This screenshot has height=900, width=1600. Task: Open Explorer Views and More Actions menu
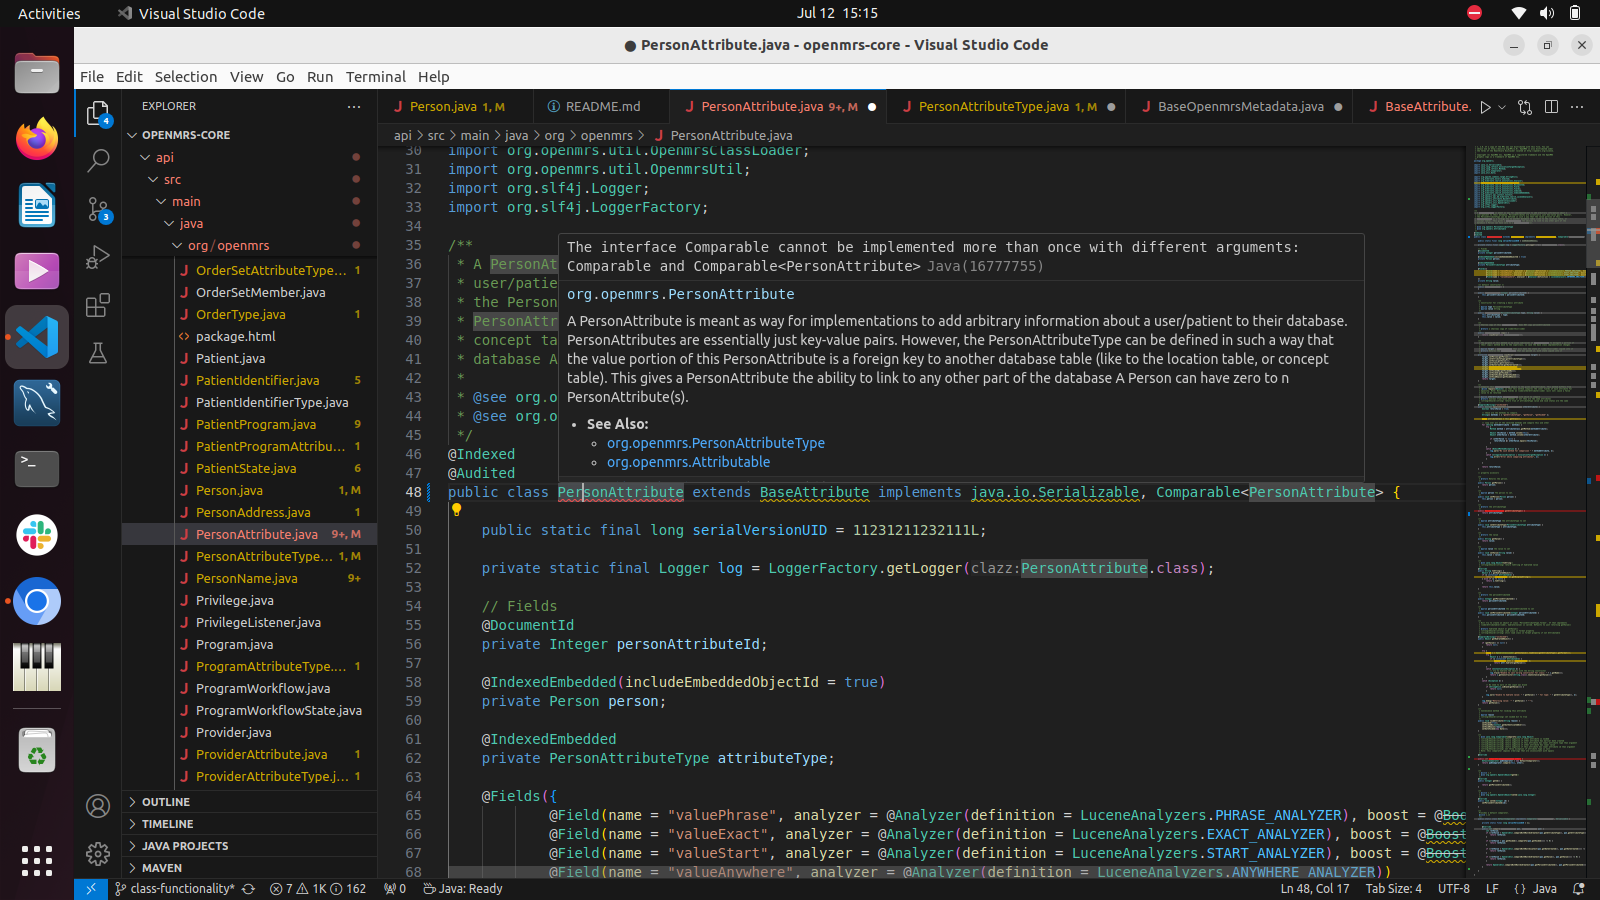(x=354, y=106)
